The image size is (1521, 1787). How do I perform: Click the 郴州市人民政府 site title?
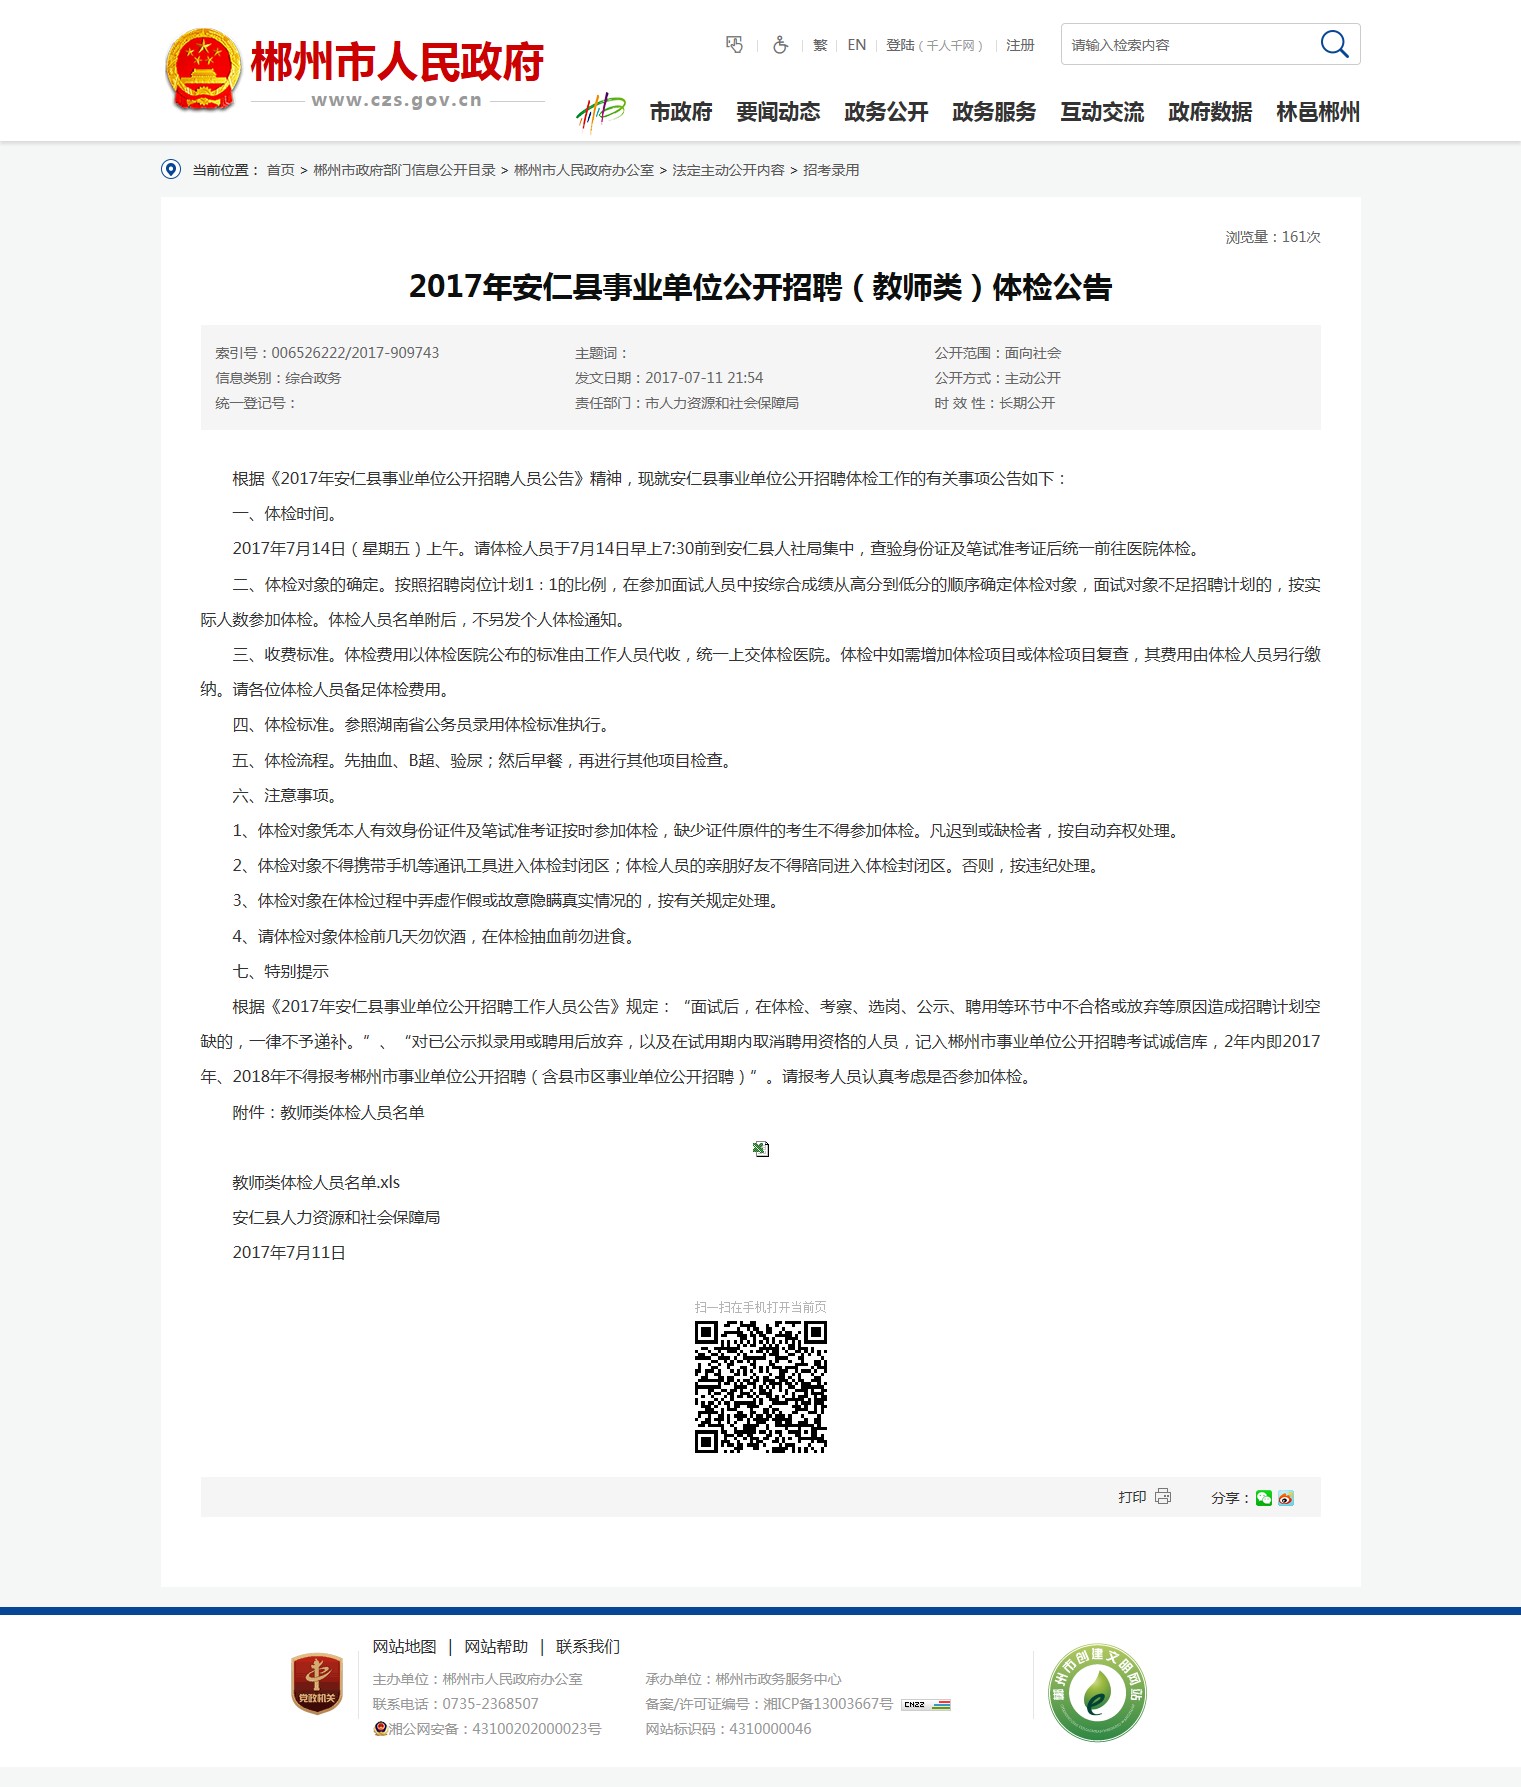point(397,62)
